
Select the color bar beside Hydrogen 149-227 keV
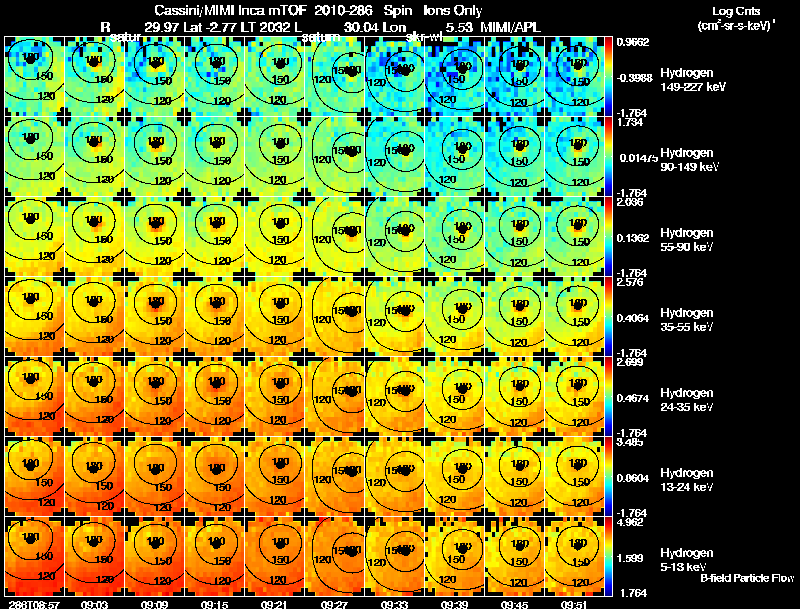(x=608, y=77)
